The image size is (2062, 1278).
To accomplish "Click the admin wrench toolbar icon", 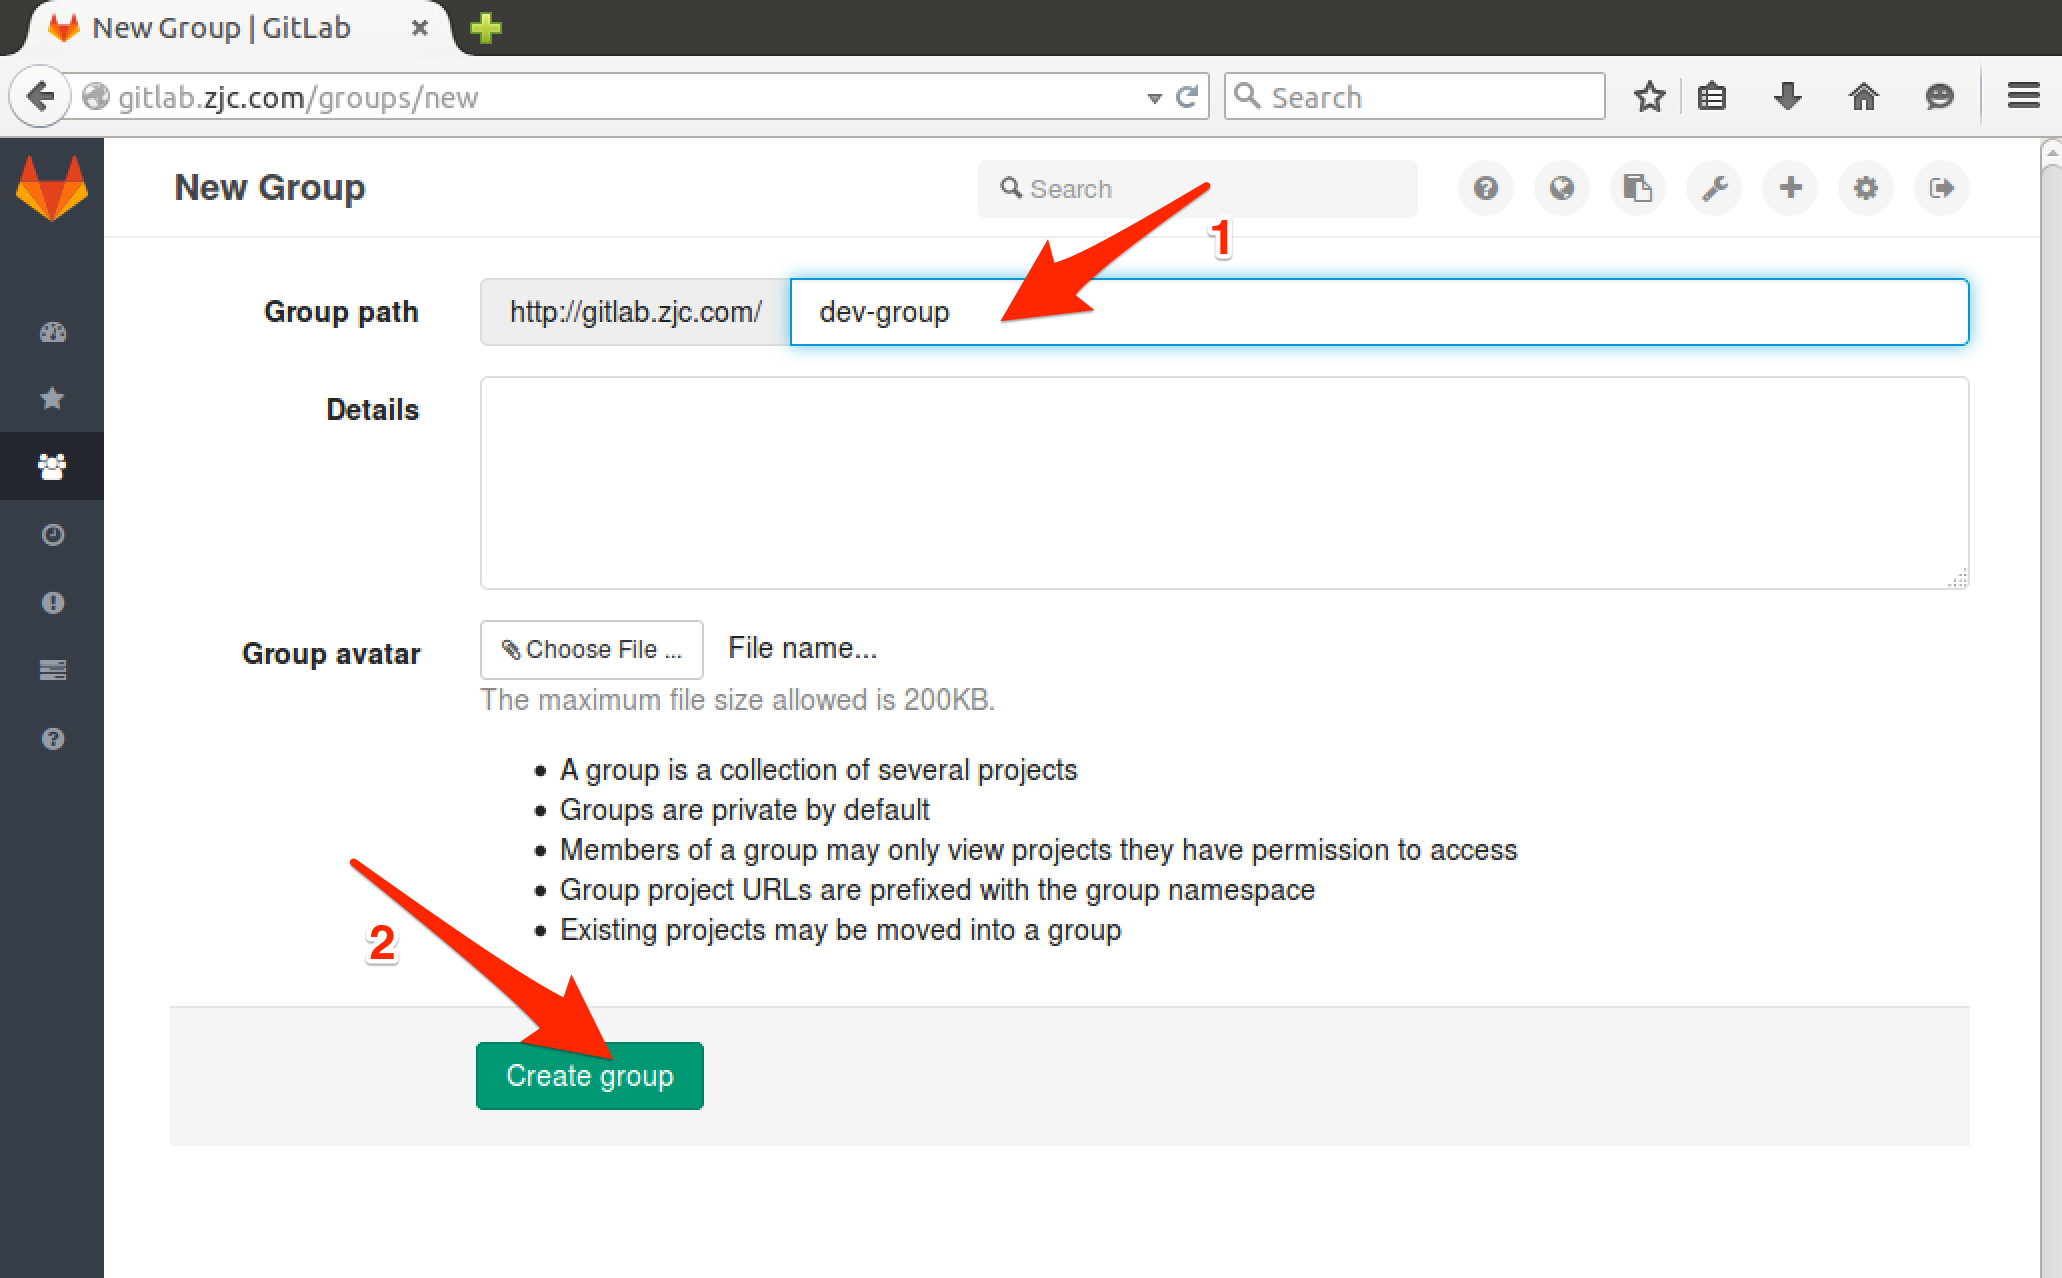I will [1714, 188].
